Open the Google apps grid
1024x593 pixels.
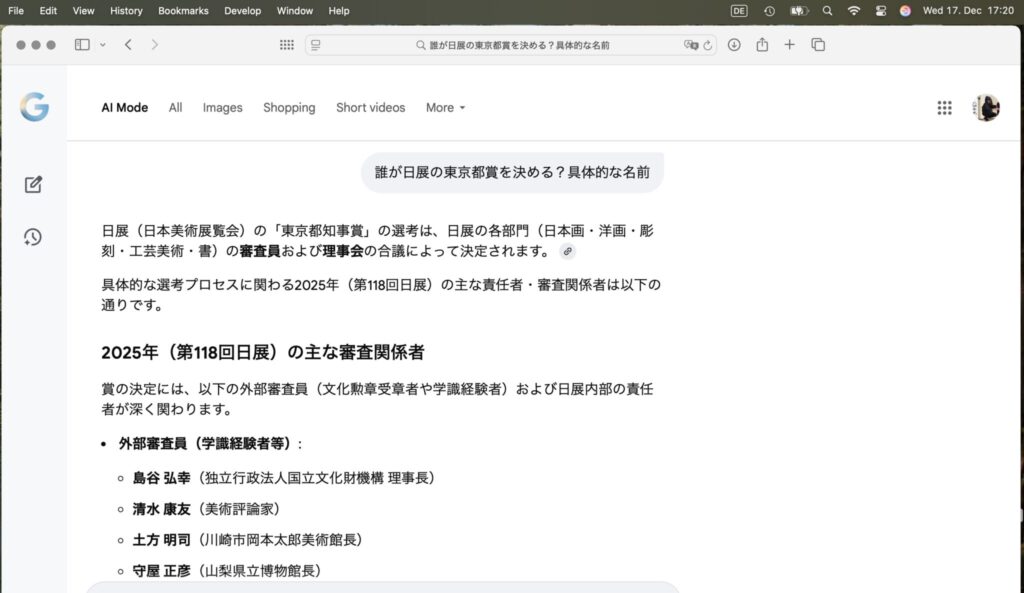point(944,108)
